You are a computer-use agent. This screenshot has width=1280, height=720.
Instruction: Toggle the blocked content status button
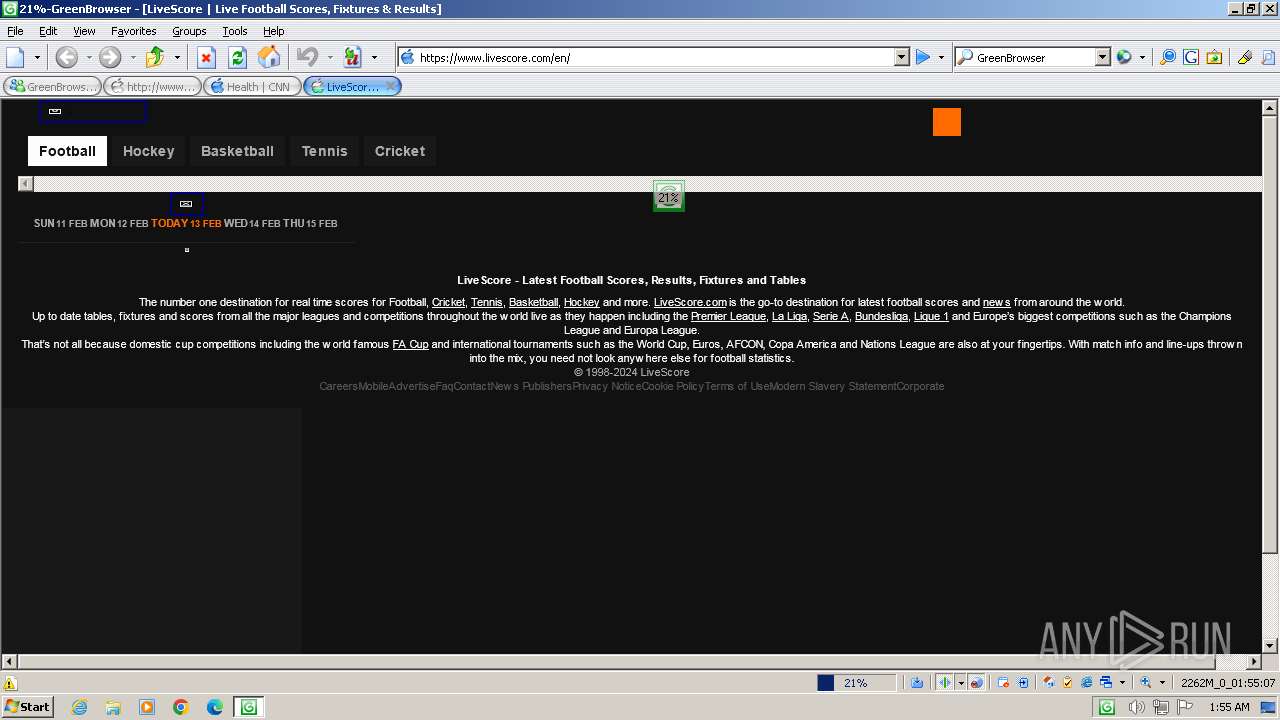pyautogui.click(x=977, y=683)
